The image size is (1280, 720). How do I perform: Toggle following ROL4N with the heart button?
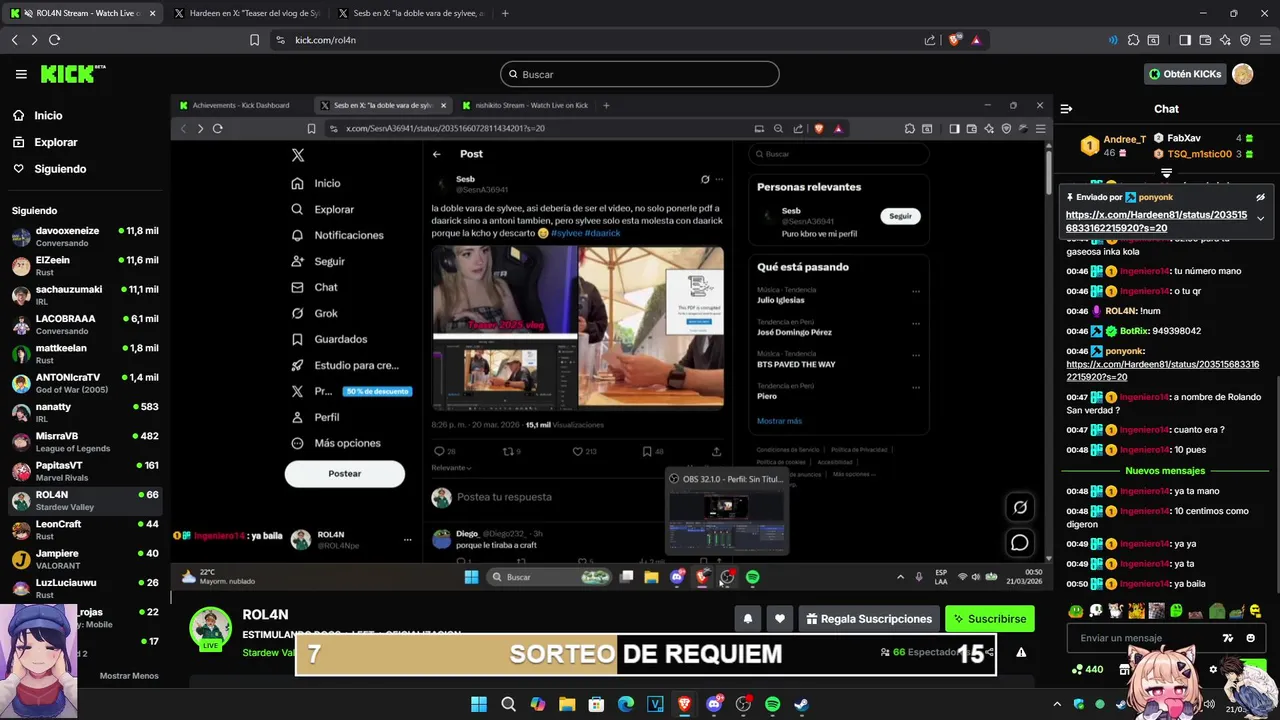[780, 619]
